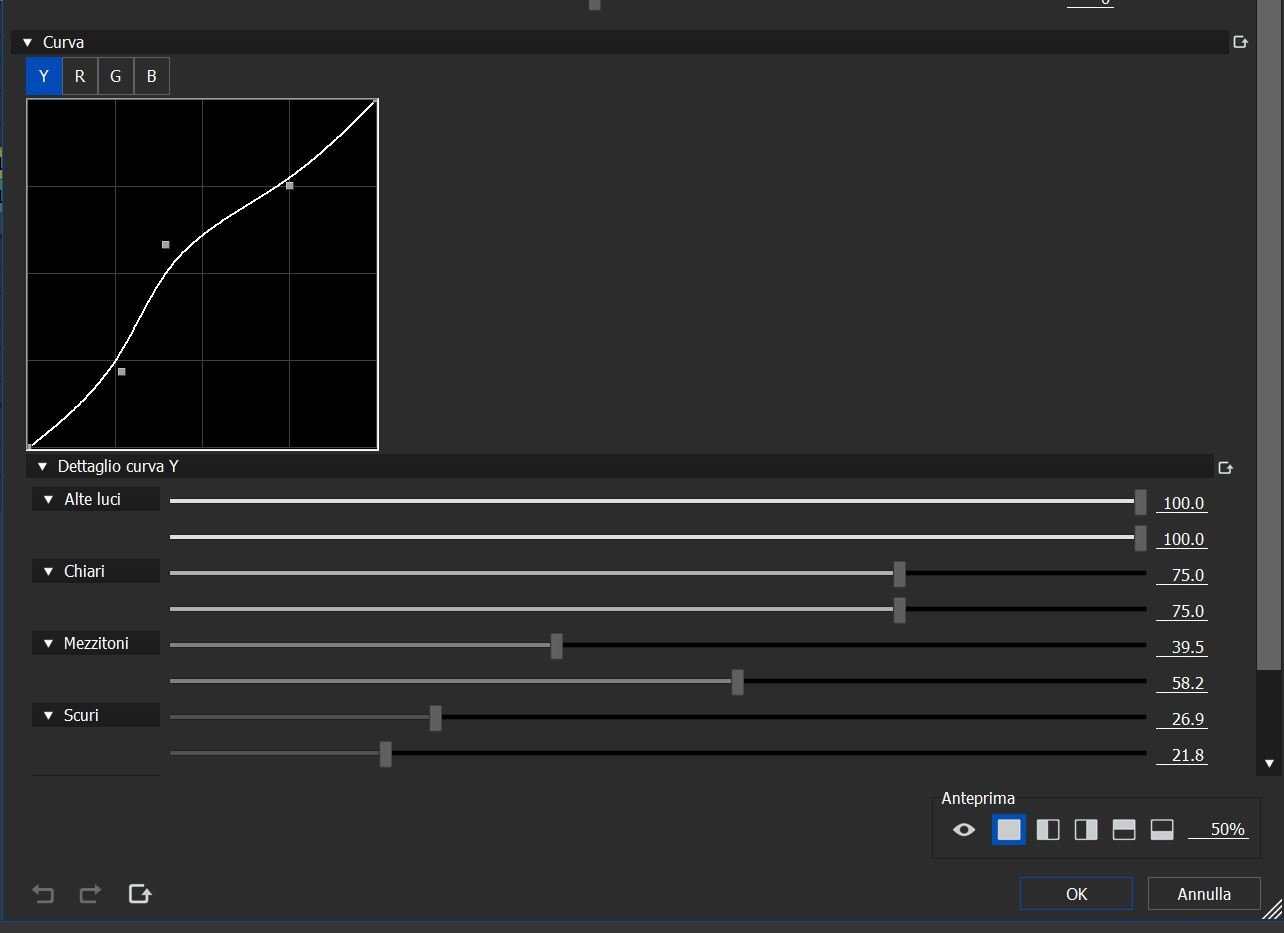Switch to the G curve channel

click(x=116, y=76)
